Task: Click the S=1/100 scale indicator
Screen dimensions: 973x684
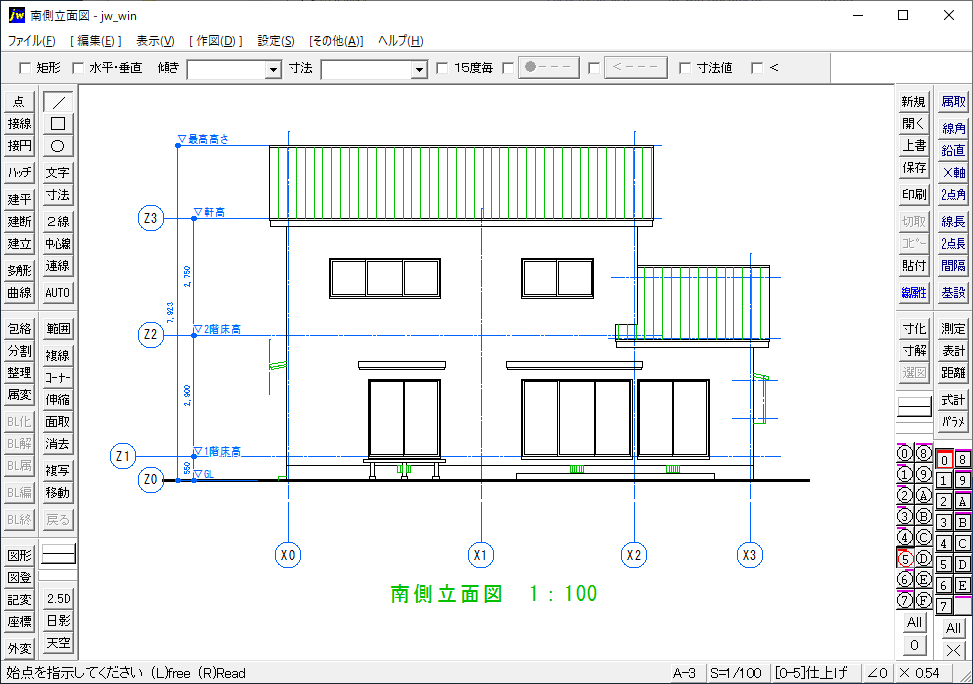Action: click(x=737, y=673)
